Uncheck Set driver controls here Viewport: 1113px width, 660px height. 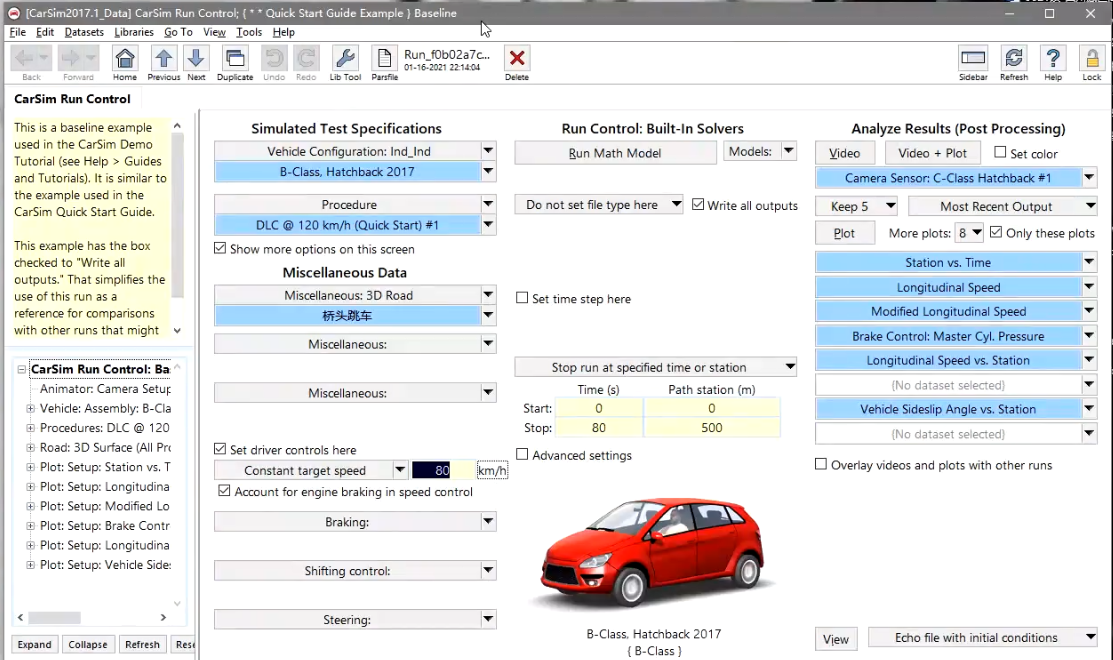point(220,449)
